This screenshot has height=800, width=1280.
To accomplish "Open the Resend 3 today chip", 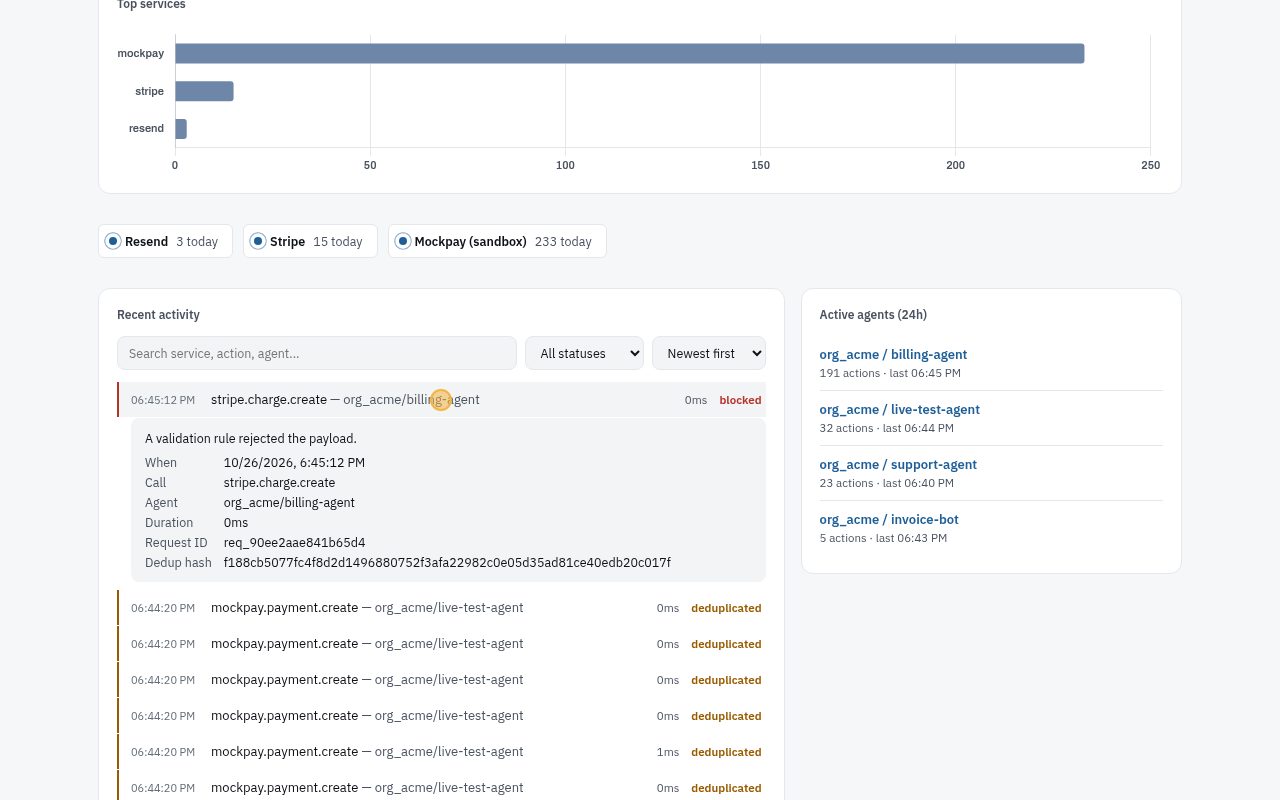I will click(x=165, y=241).
